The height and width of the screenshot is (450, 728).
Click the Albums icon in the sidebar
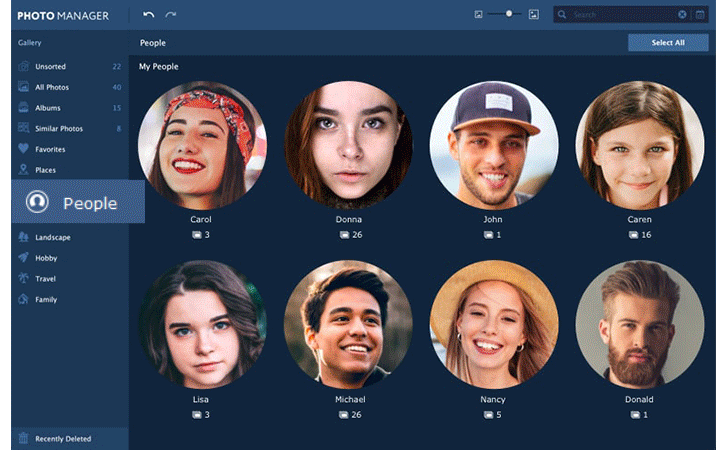click(x=23, y=107)
